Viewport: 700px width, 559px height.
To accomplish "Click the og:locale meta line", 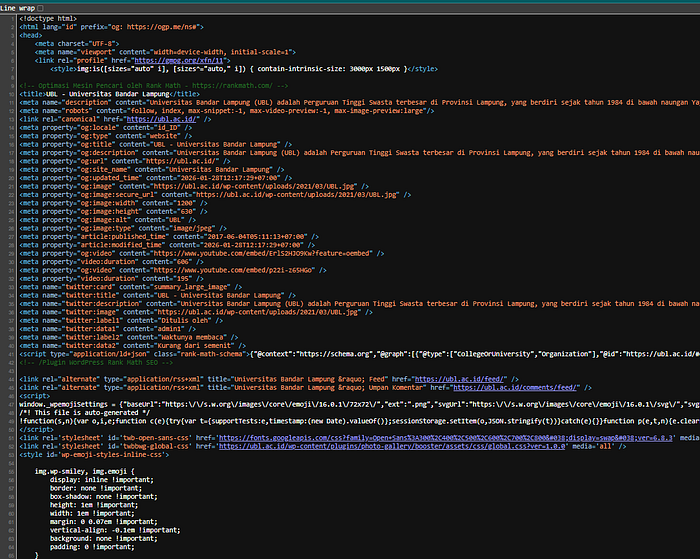I will (105, 128).
